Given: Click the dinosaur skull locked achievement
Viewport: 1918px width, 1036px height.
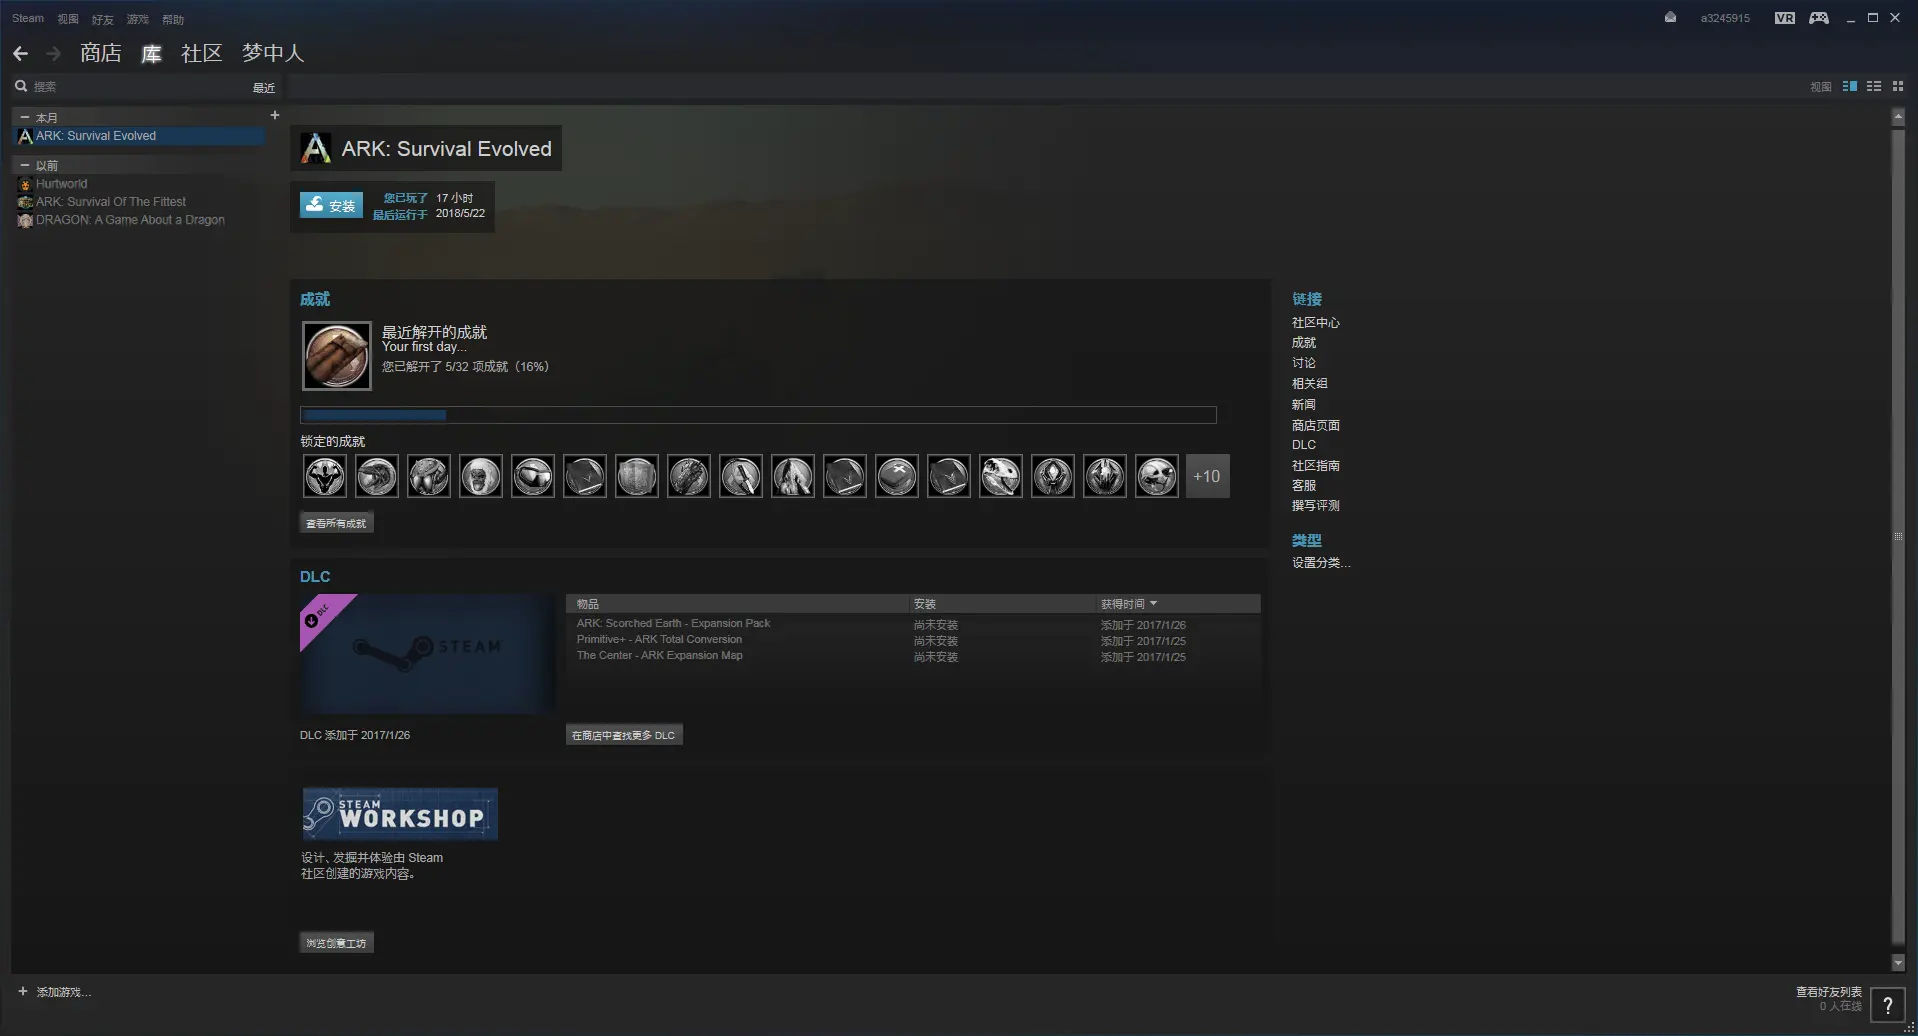Looking at the screenshot, I should 1001,476.
